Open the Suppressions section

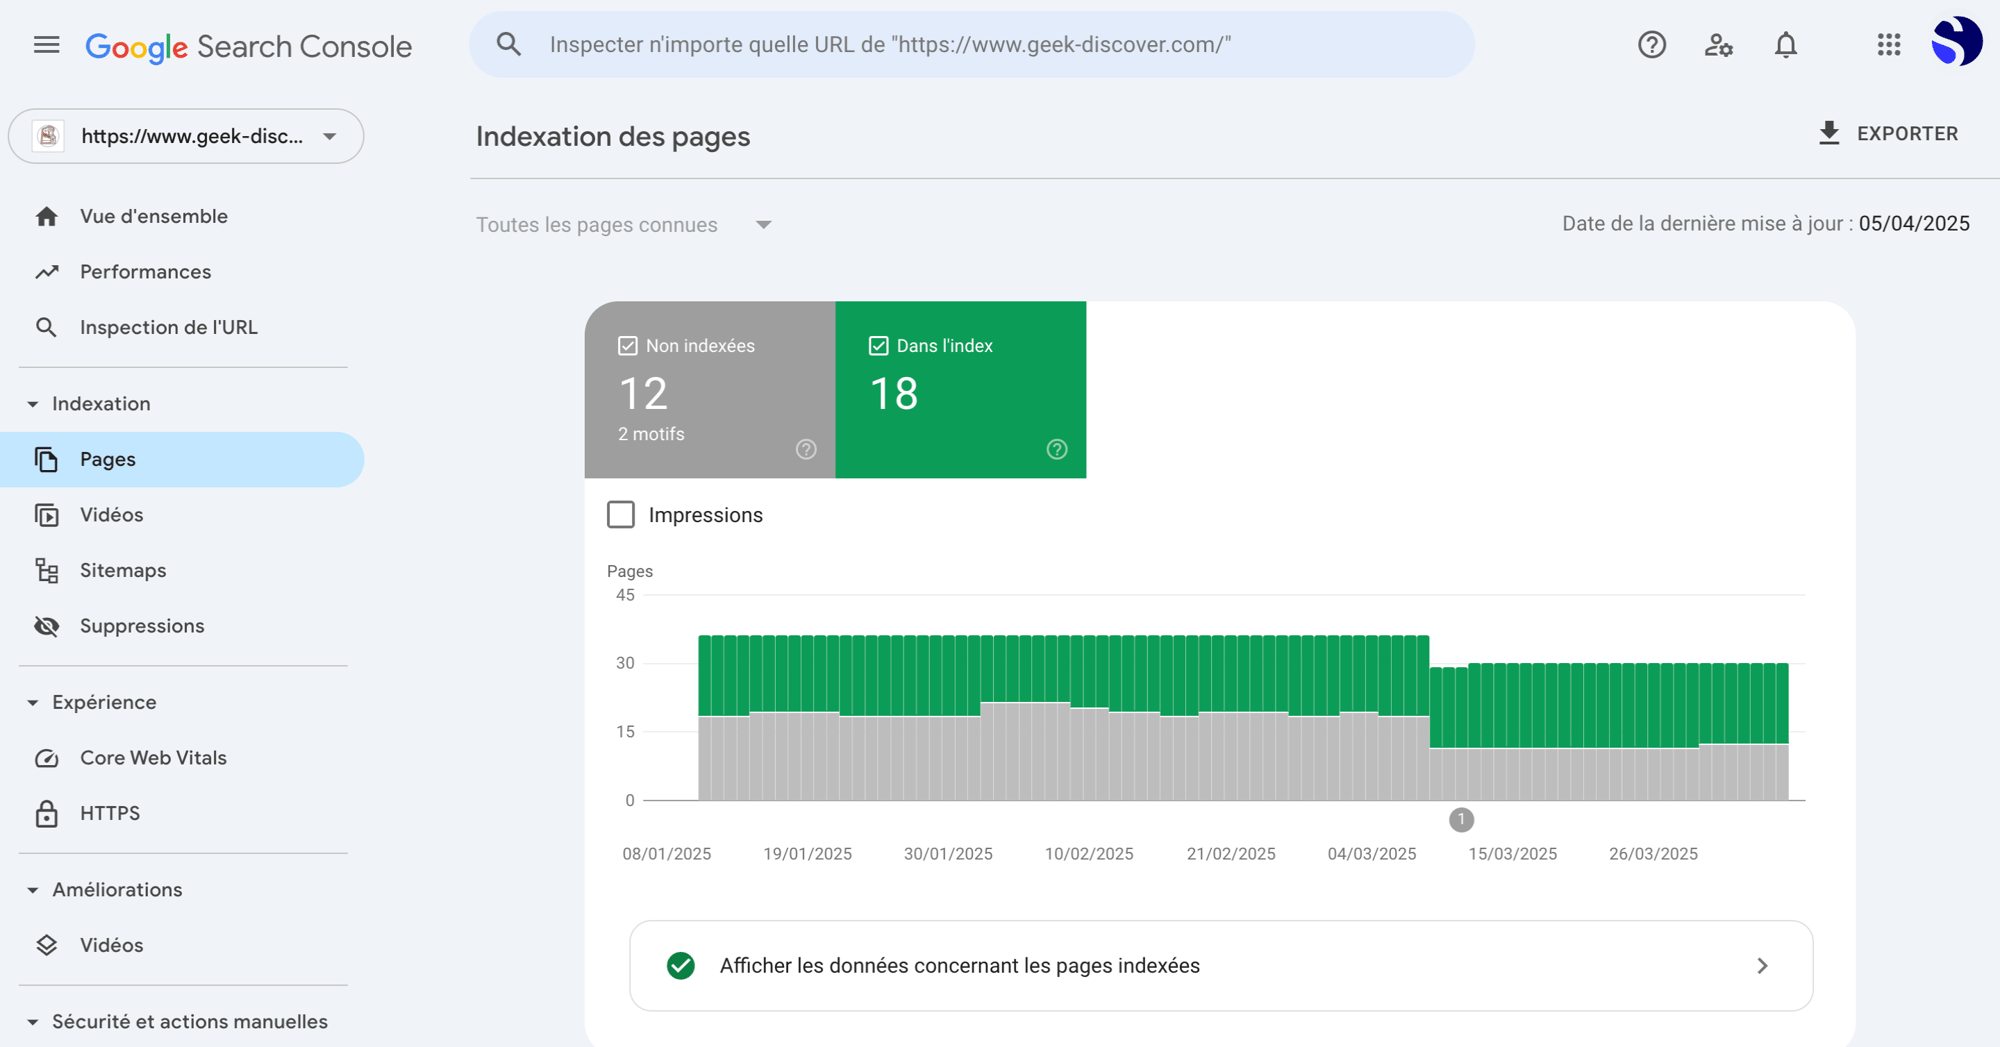(141, 625)
